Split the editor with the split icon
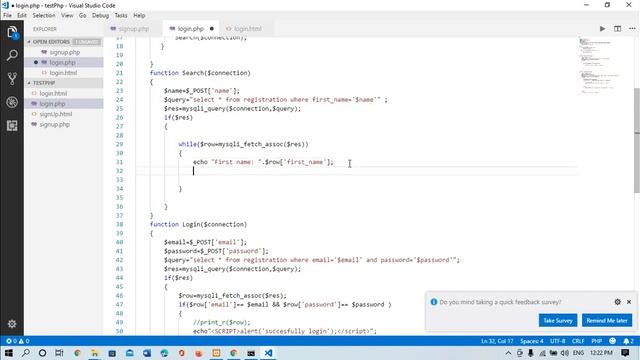Viewport: 640px width, 360px height. pyautogui.click(x=618, y=29)
